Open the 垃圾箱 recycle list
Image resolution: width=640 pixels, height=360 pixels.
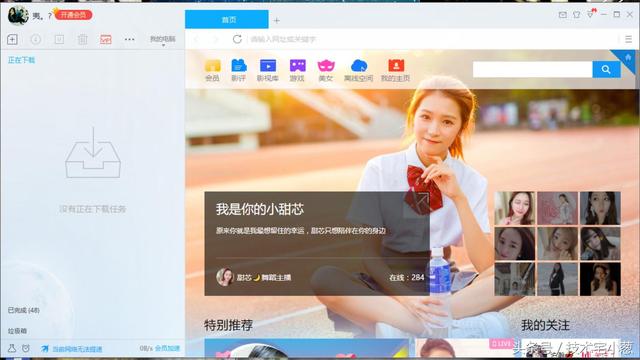coord(17,331)
